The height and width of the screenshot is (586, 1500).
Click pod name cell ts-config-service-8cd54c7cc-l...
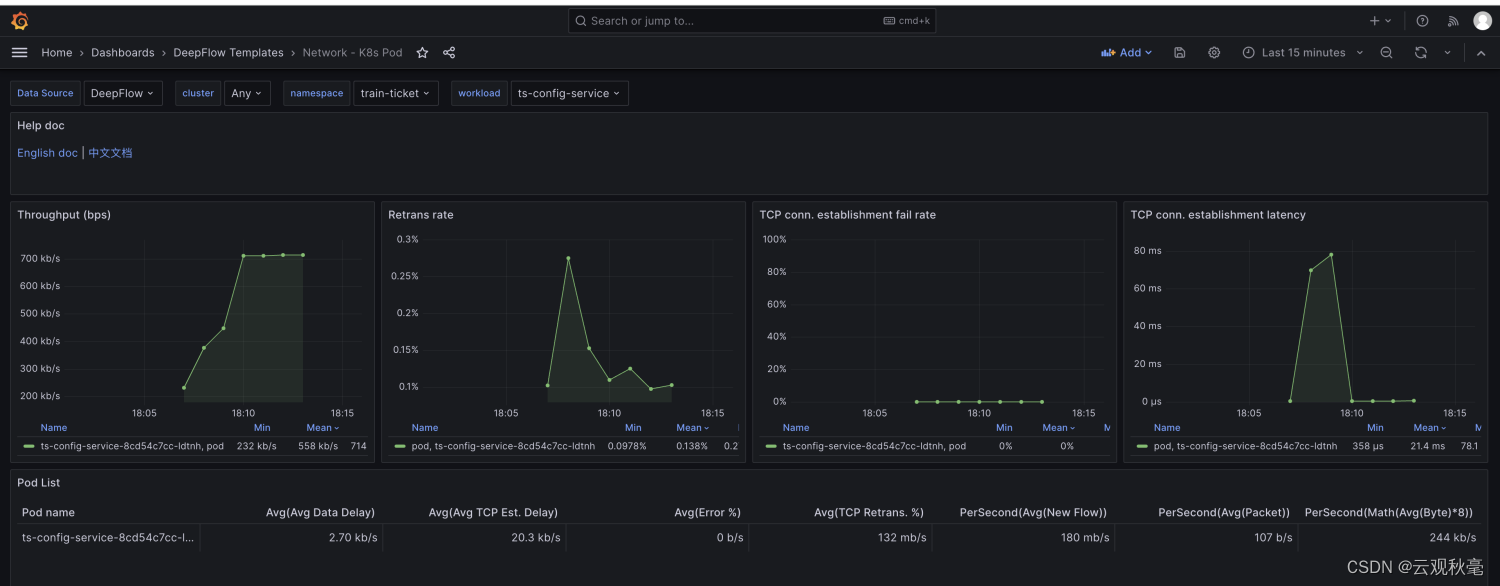pyautogui.click(x=108, y=537)
